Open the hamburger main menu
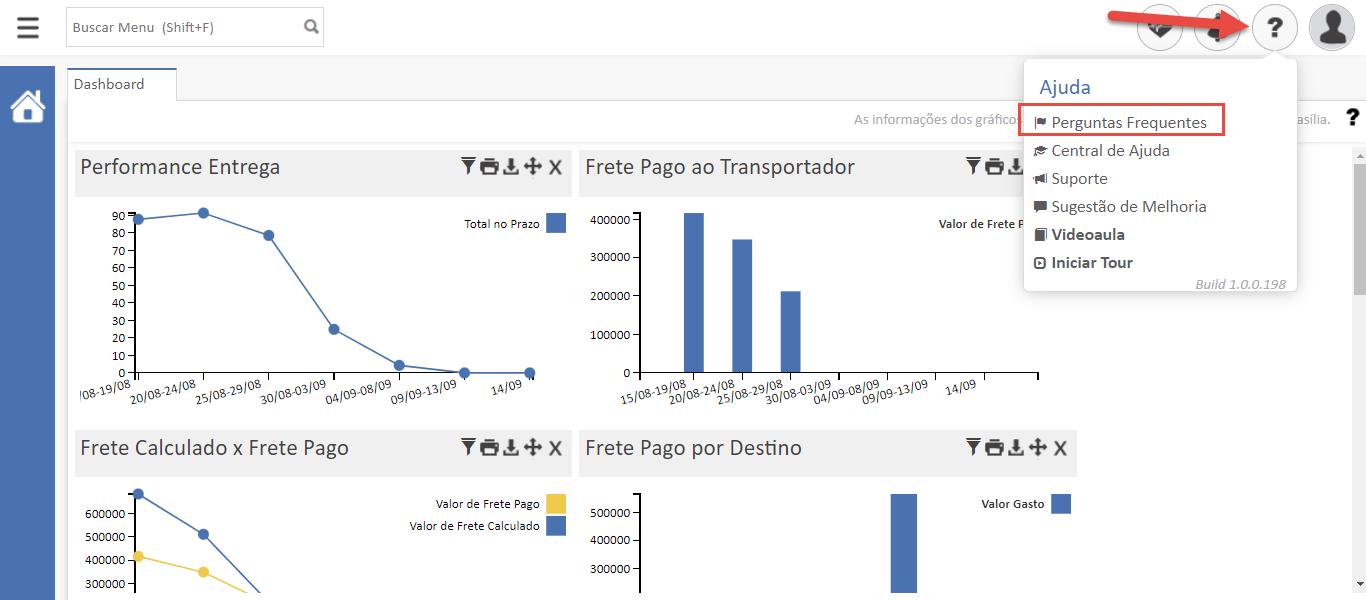 28,27
